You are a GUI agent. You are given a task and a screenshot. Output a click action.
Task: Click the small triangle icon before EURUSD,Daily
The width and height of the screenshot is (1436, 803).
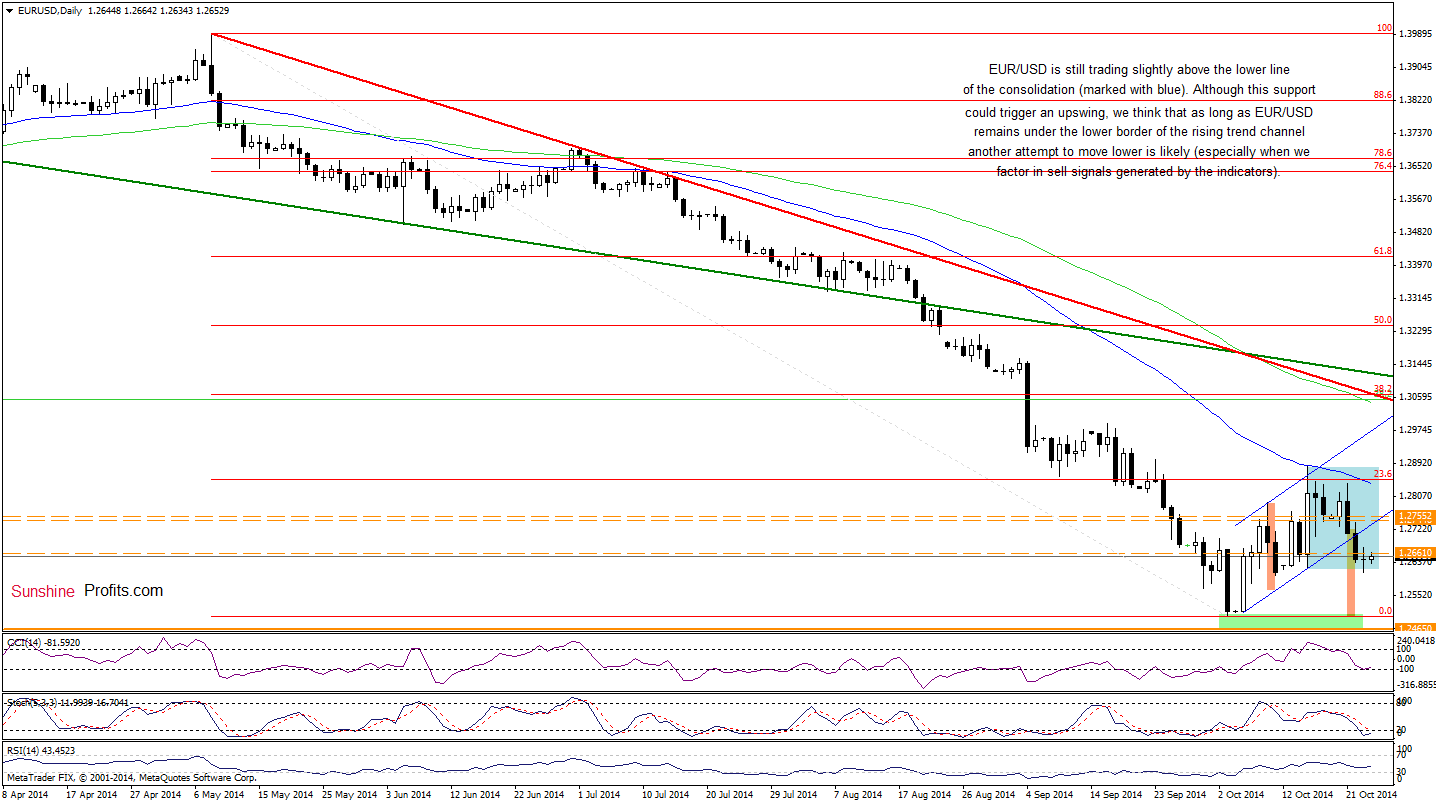click(x=8, y=10)
